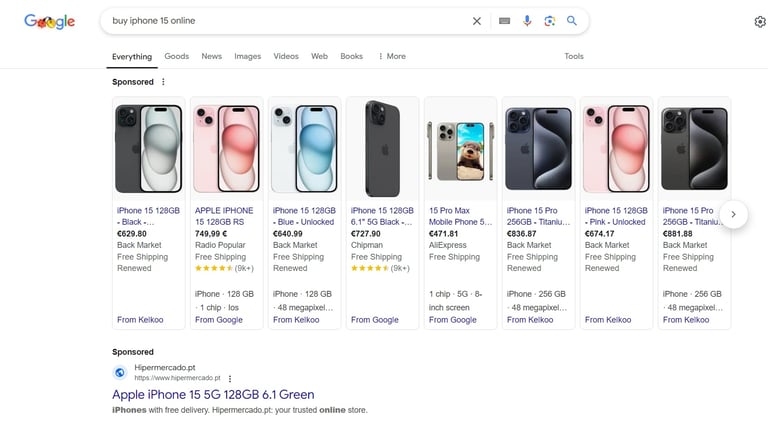Open Google Lens image search

coord(550,21)
